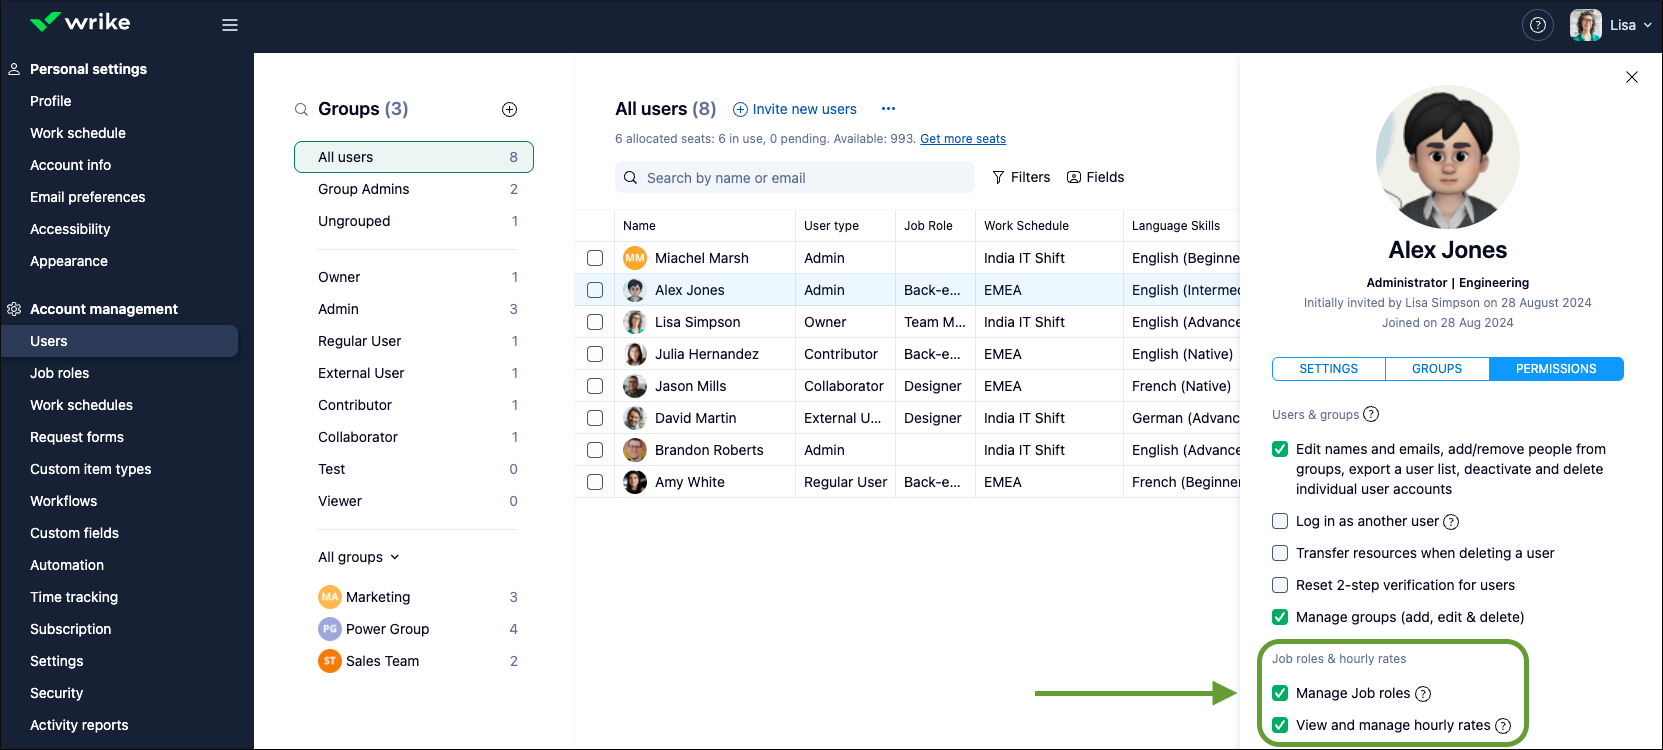
Task: Click David Martin's avatar
Action: pos(635,418)
